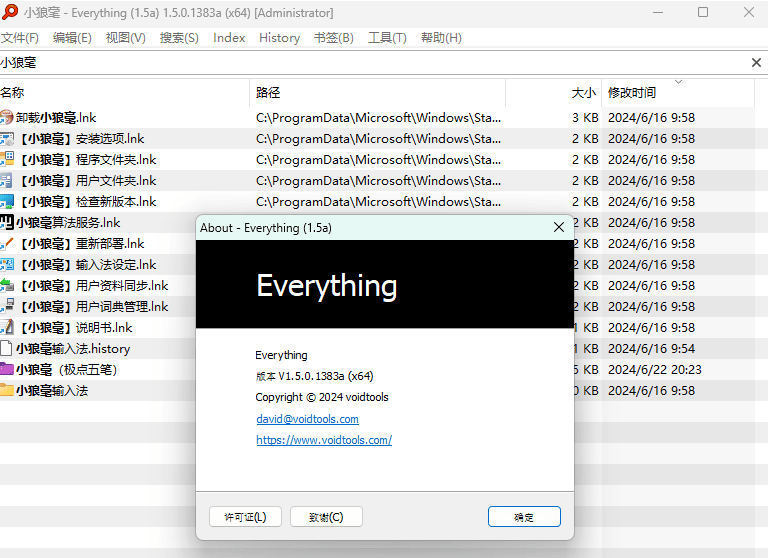
Task: Click the 【小狼毫】安装选项.lnk shortcut icon
Action: click(7, 139)
